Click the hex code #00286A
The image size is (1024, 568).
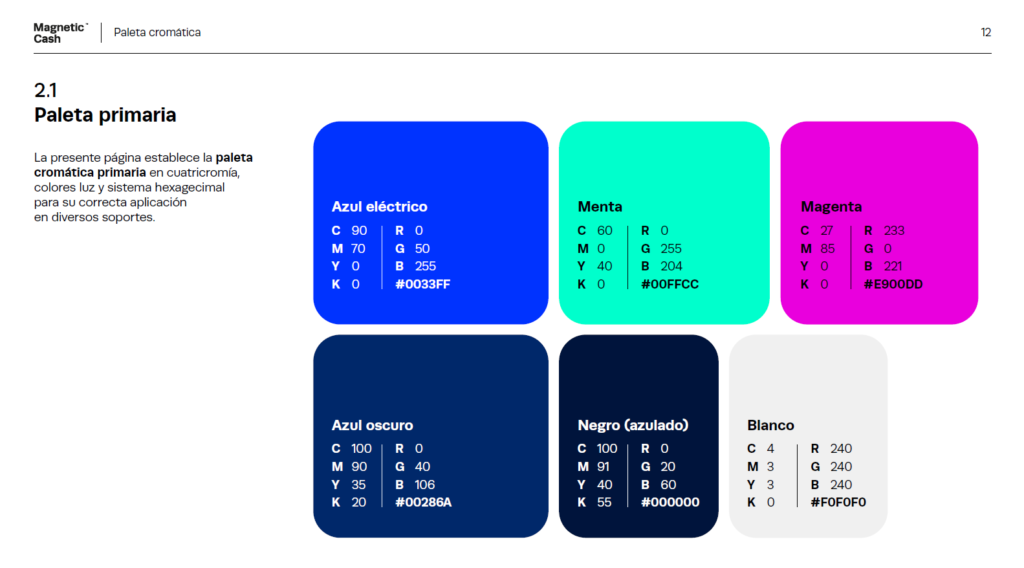423,502
